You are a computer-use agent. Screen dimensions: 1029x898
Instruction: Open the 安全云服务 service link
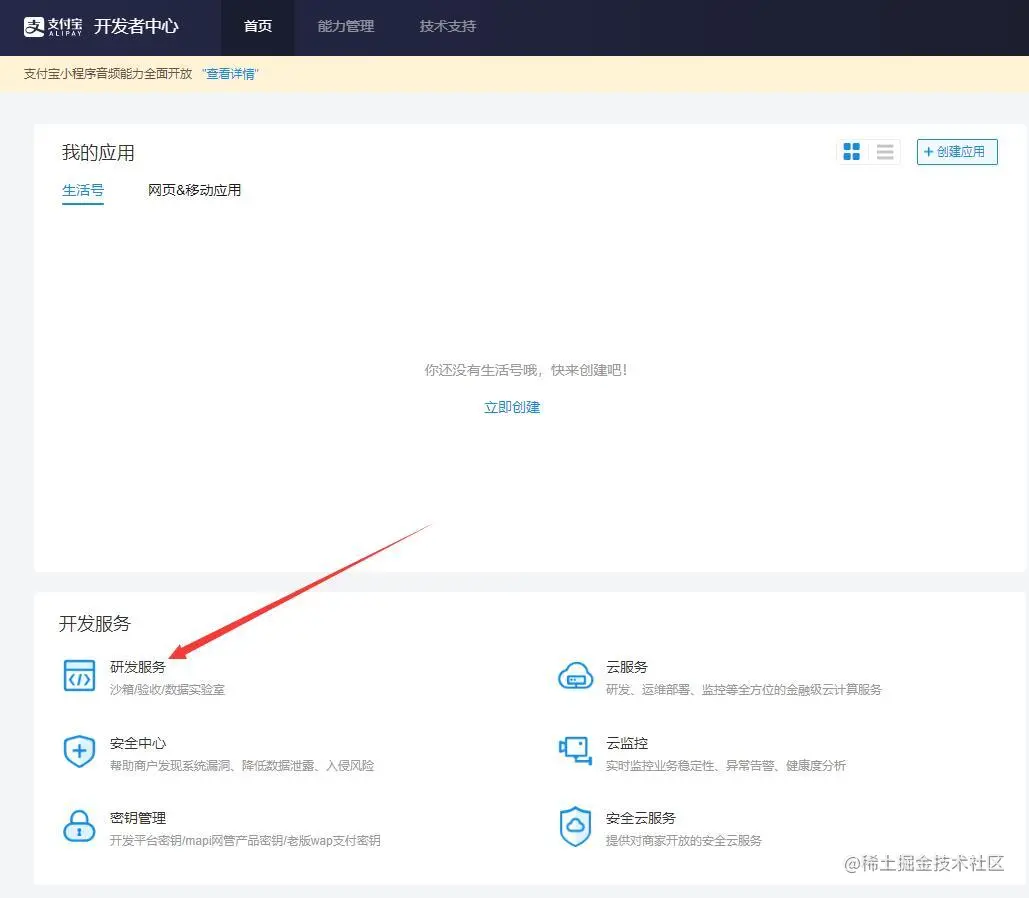click(x=640, y=818)
